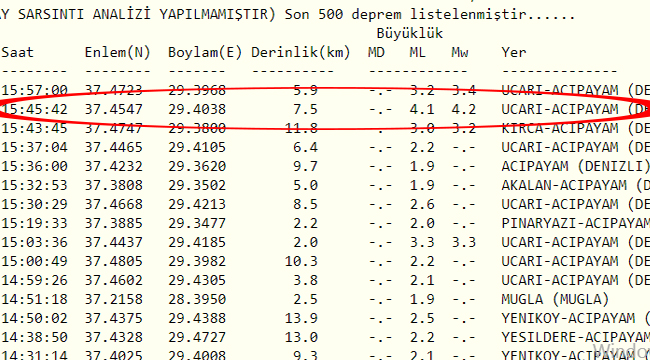
Task: Select the Derinlik(km) column header
Action: tap(301, 53)
